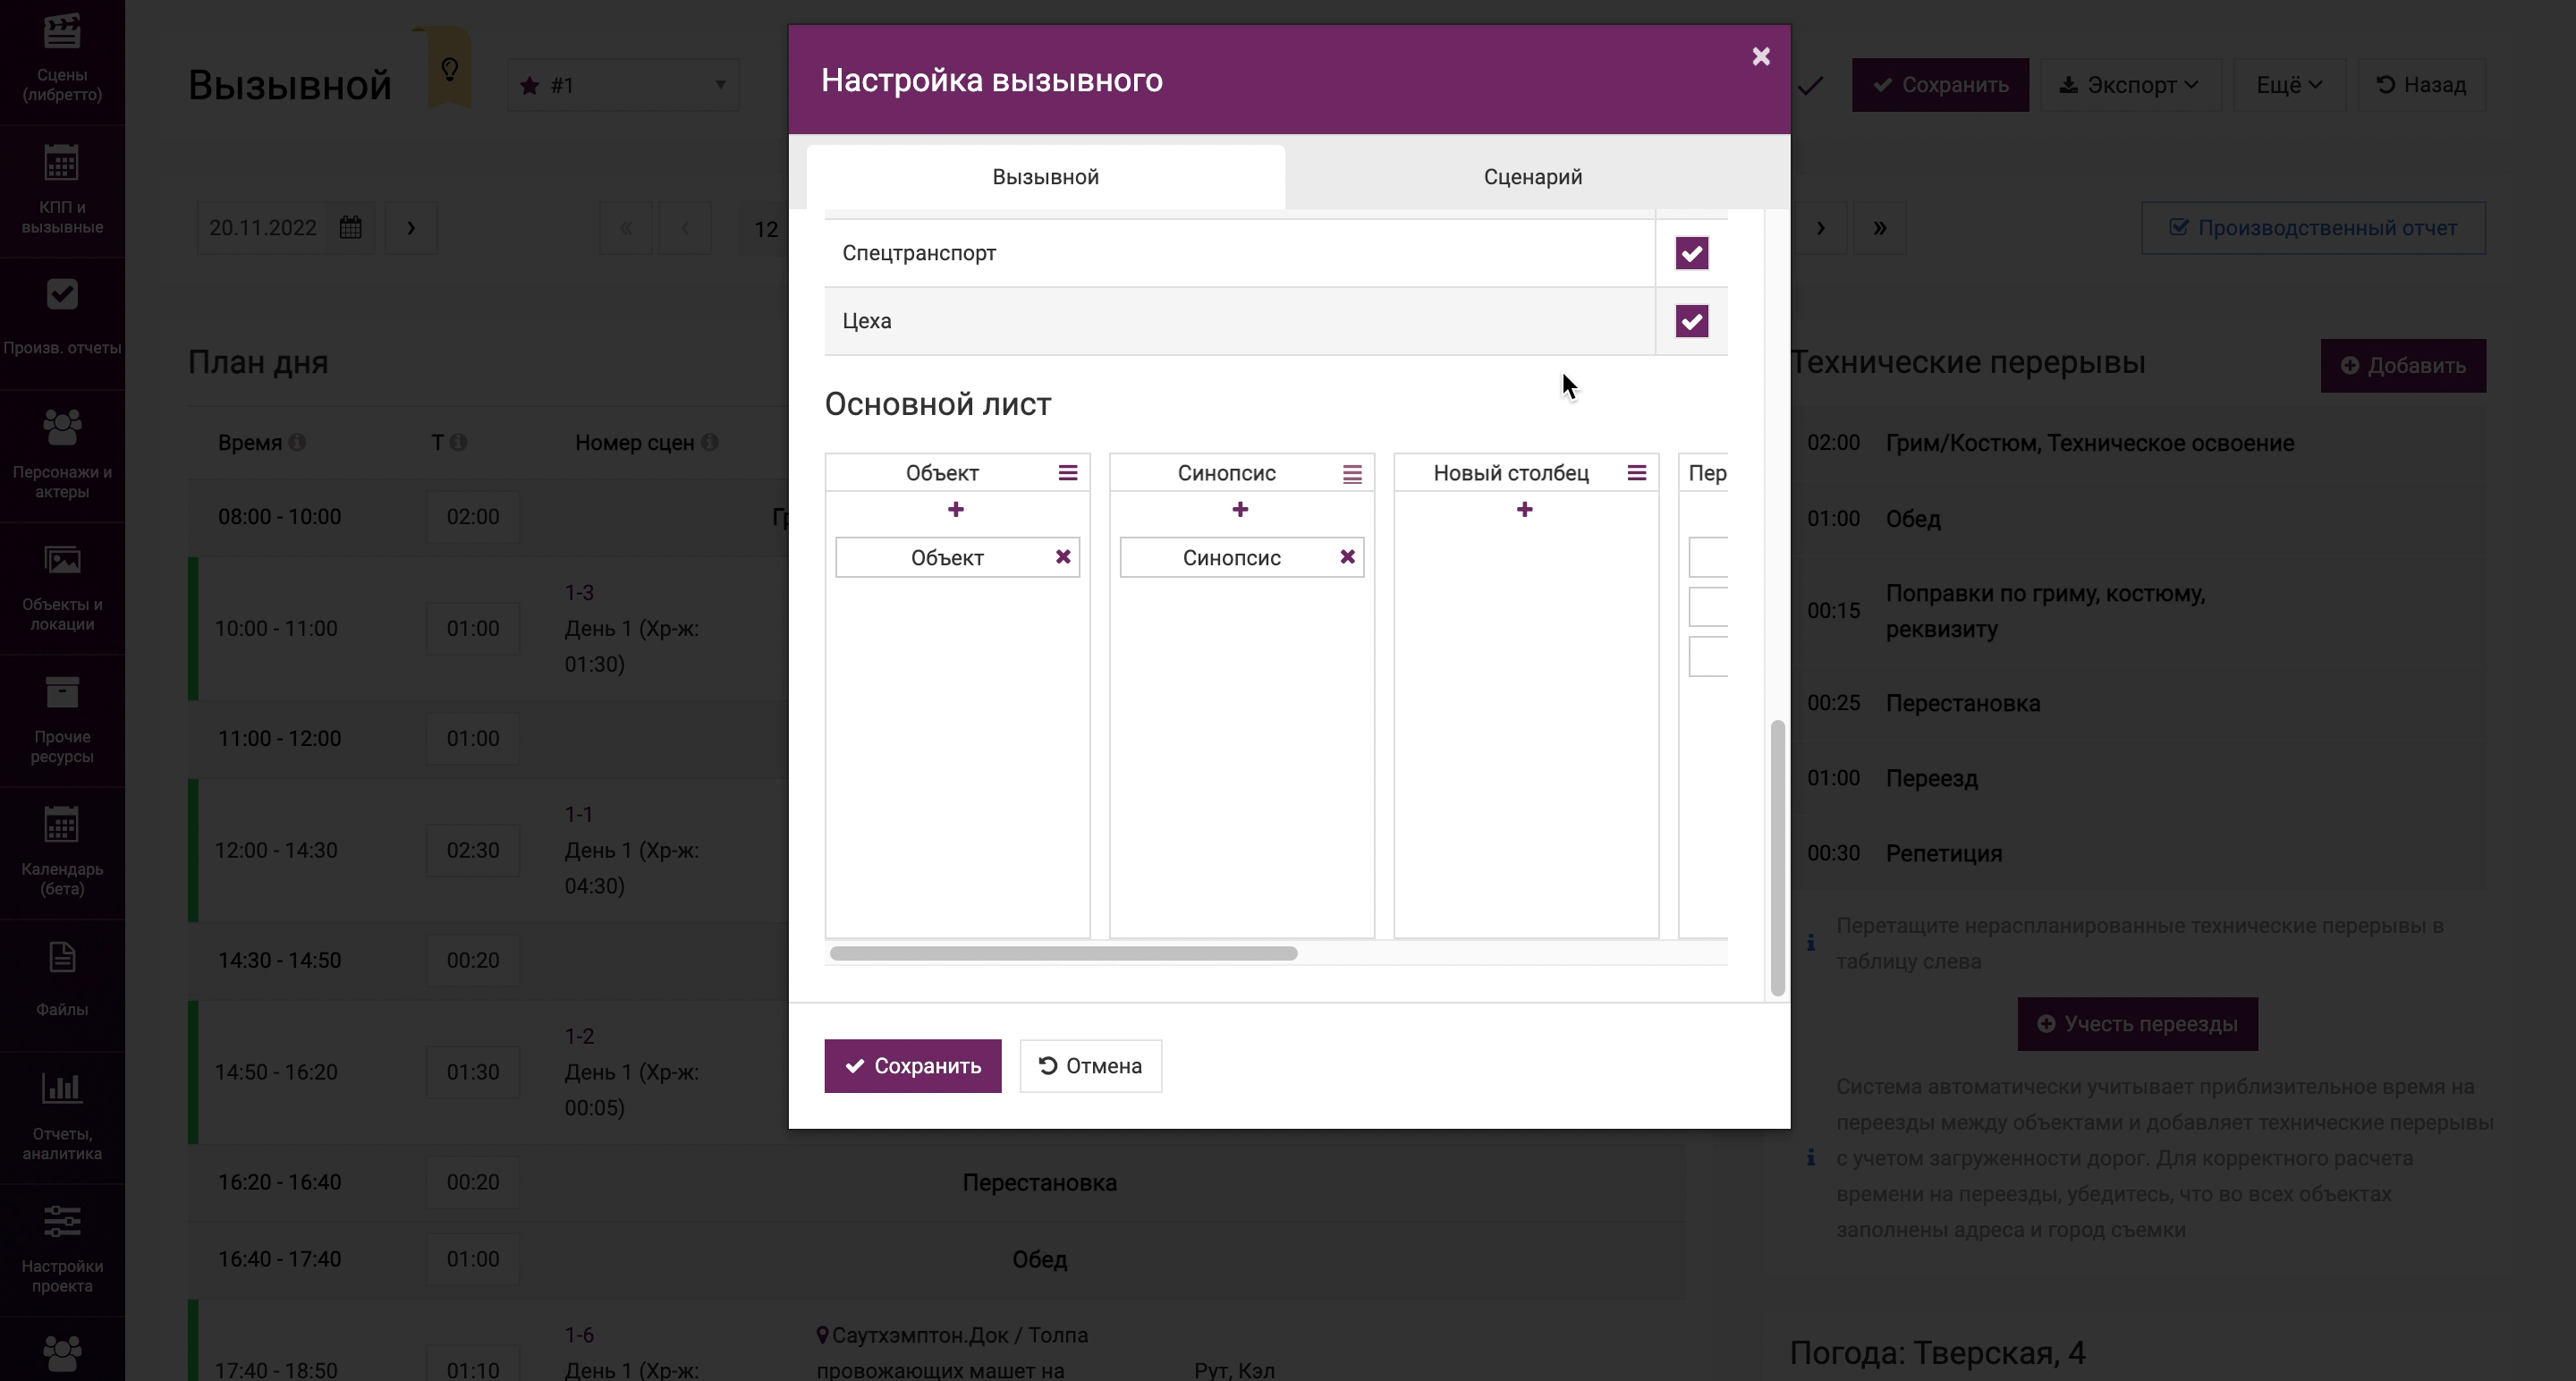Screen dimensions: 2576x1381
Task: Click the 01:00 duration field for 10:00 - 11:00
Action: [x=473, y=629]
